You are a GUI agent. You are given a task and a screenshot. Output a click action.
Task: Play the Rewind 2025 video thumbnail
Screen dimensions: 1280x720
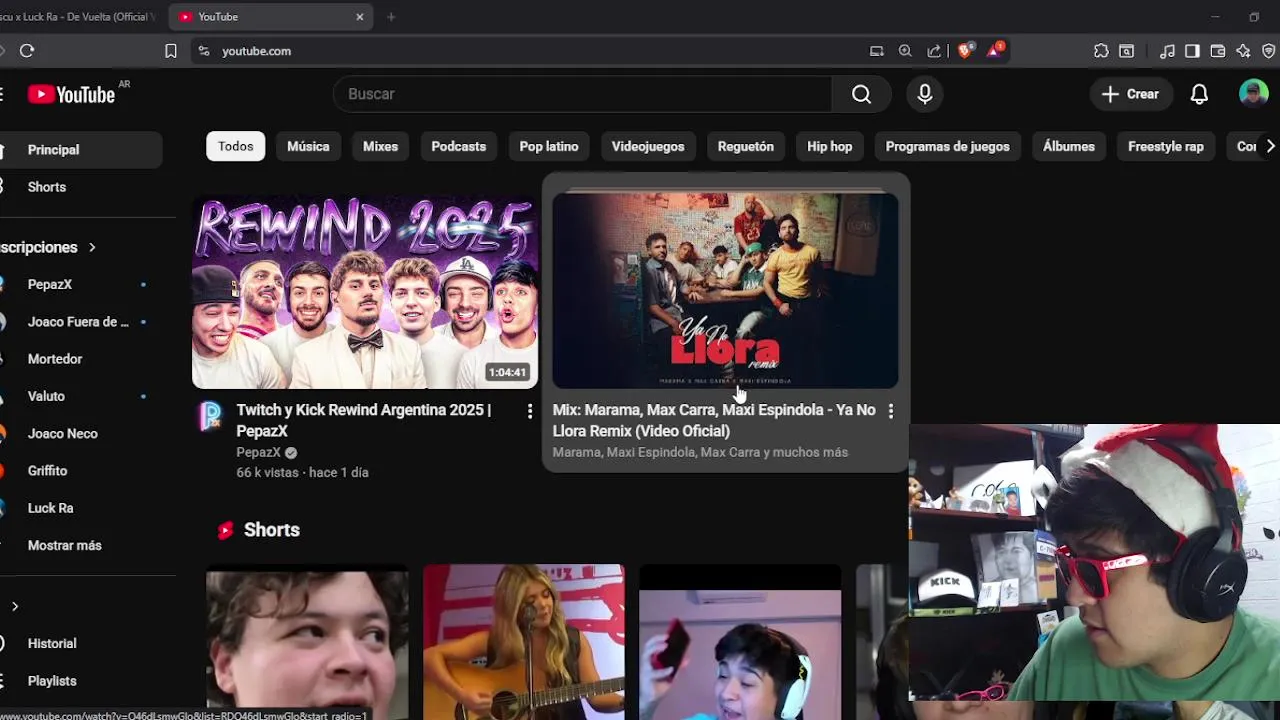click(x=365, y=291)
